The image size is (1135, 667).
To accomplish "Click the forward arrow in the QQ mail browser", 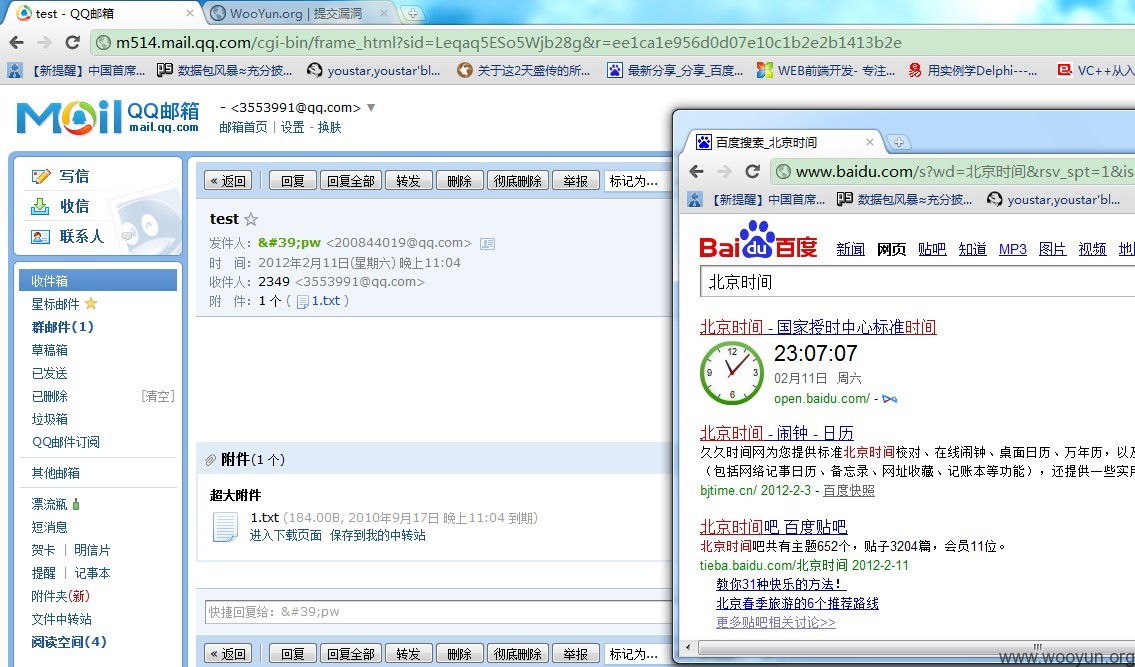I will click(44, 42).
